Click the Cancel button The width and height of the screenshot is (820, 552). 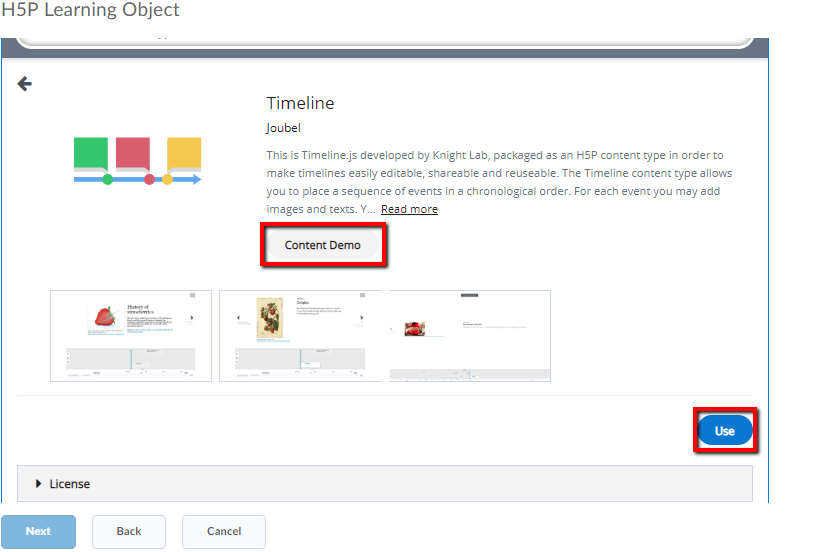tap(224, 531)
